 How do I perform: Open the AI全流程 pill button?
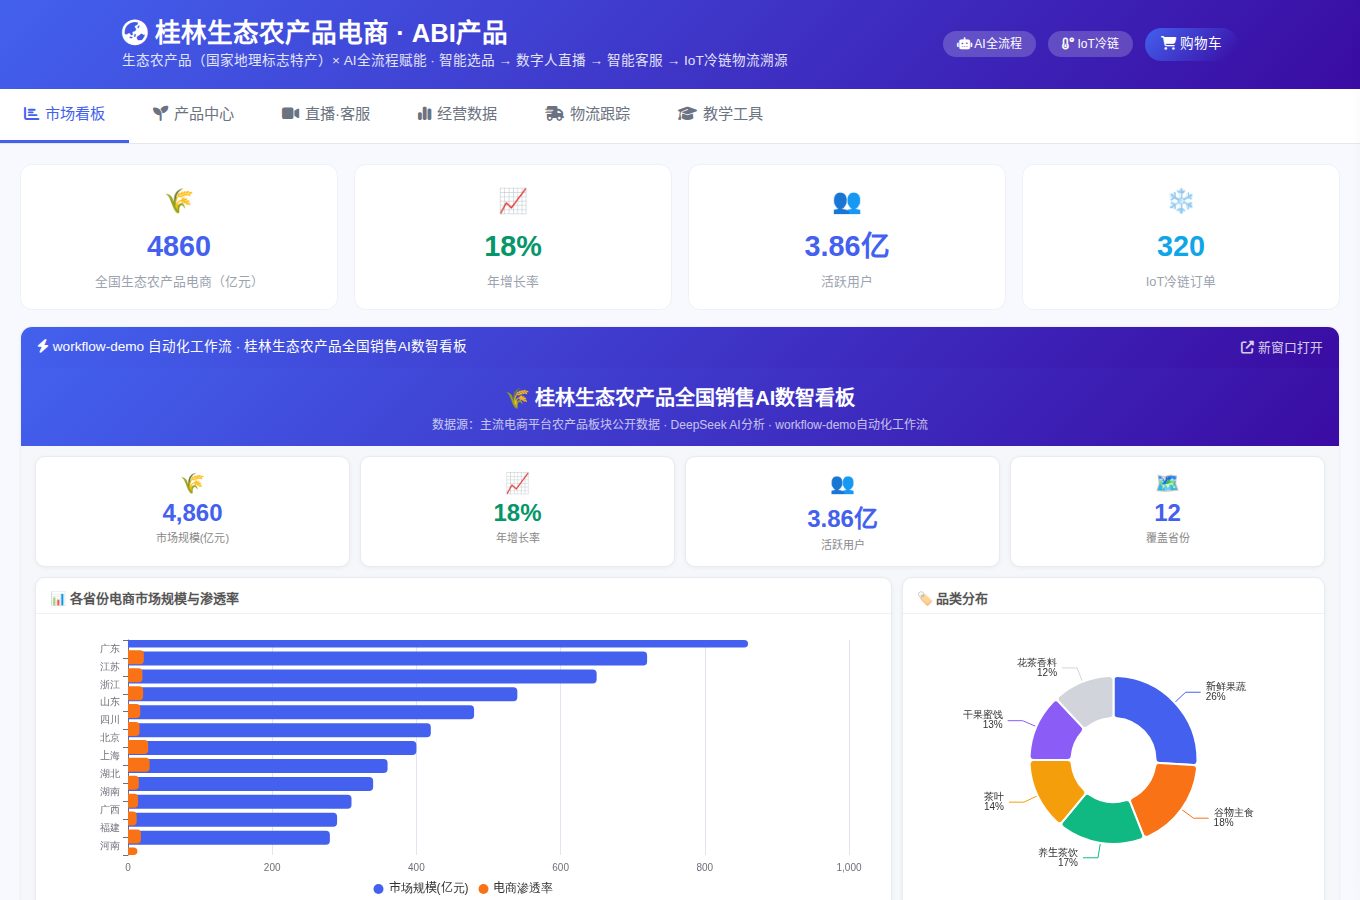tap(989, 43)
